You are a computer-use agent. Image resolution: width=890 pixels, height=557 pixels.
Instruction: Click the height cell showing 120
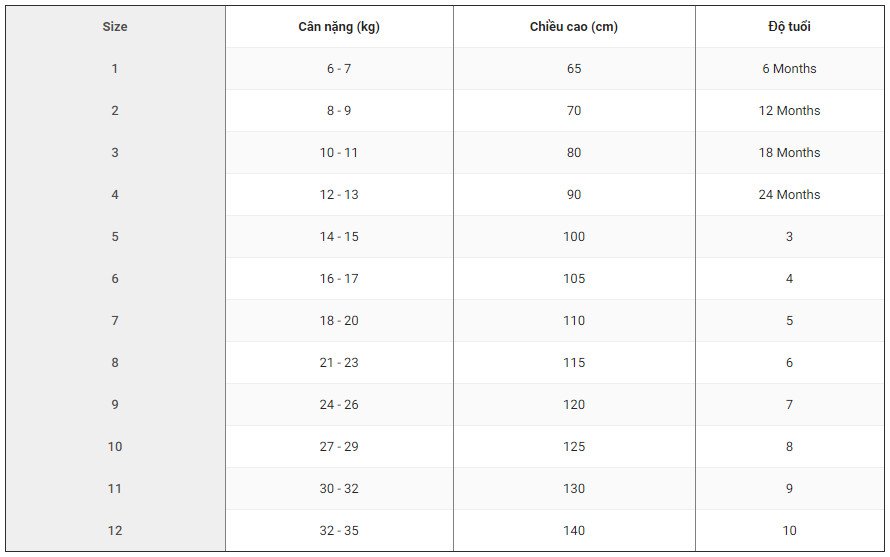pos(574,405)
